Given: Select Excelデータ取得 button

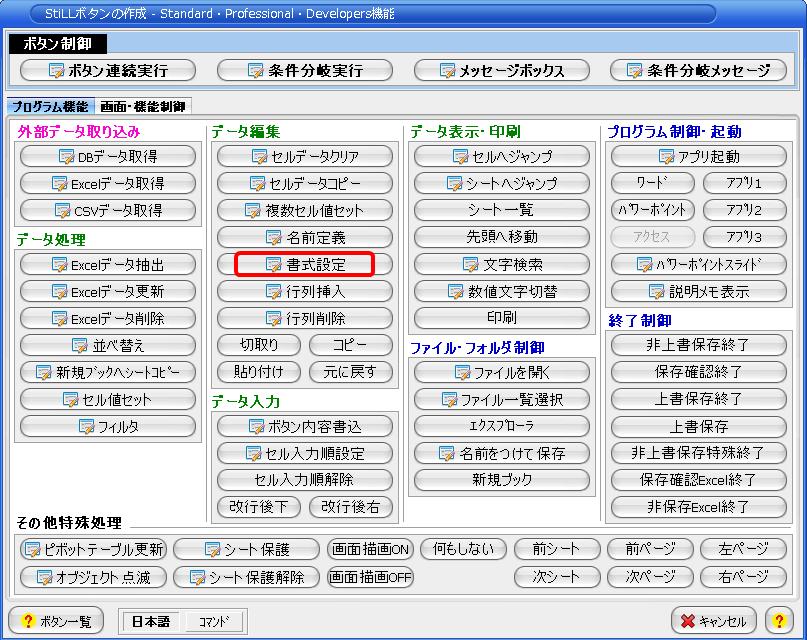Looking at the screenshot, I should tap(108, 183).
